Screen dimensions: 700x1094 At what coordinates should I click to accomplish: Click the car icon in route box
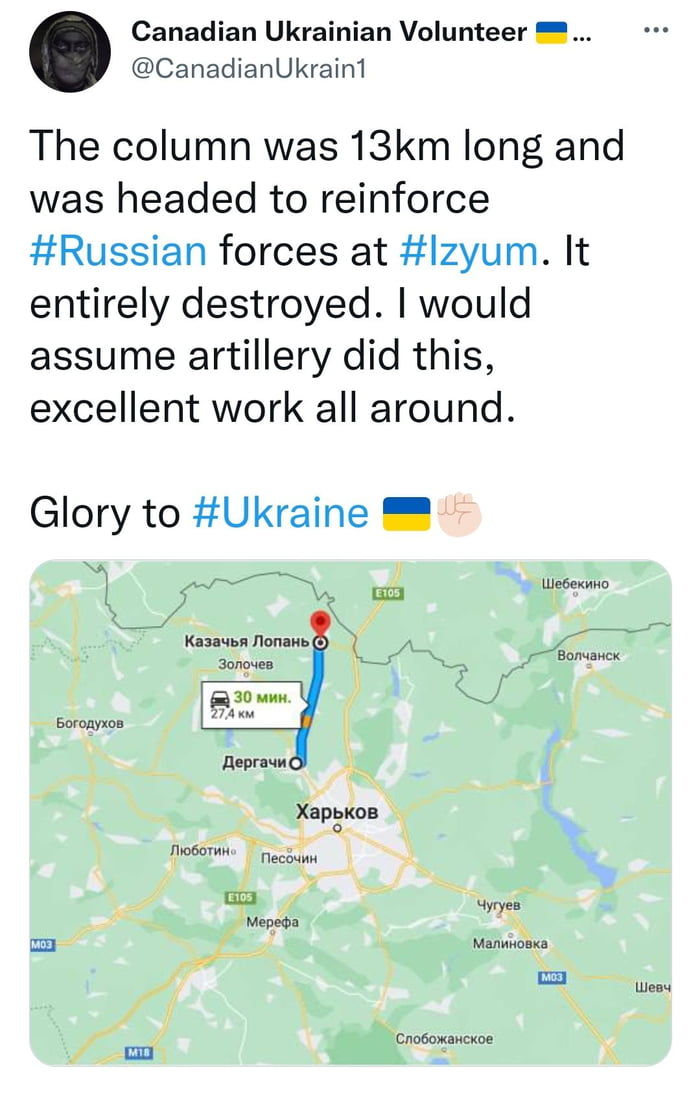click(x=218, y=696)
